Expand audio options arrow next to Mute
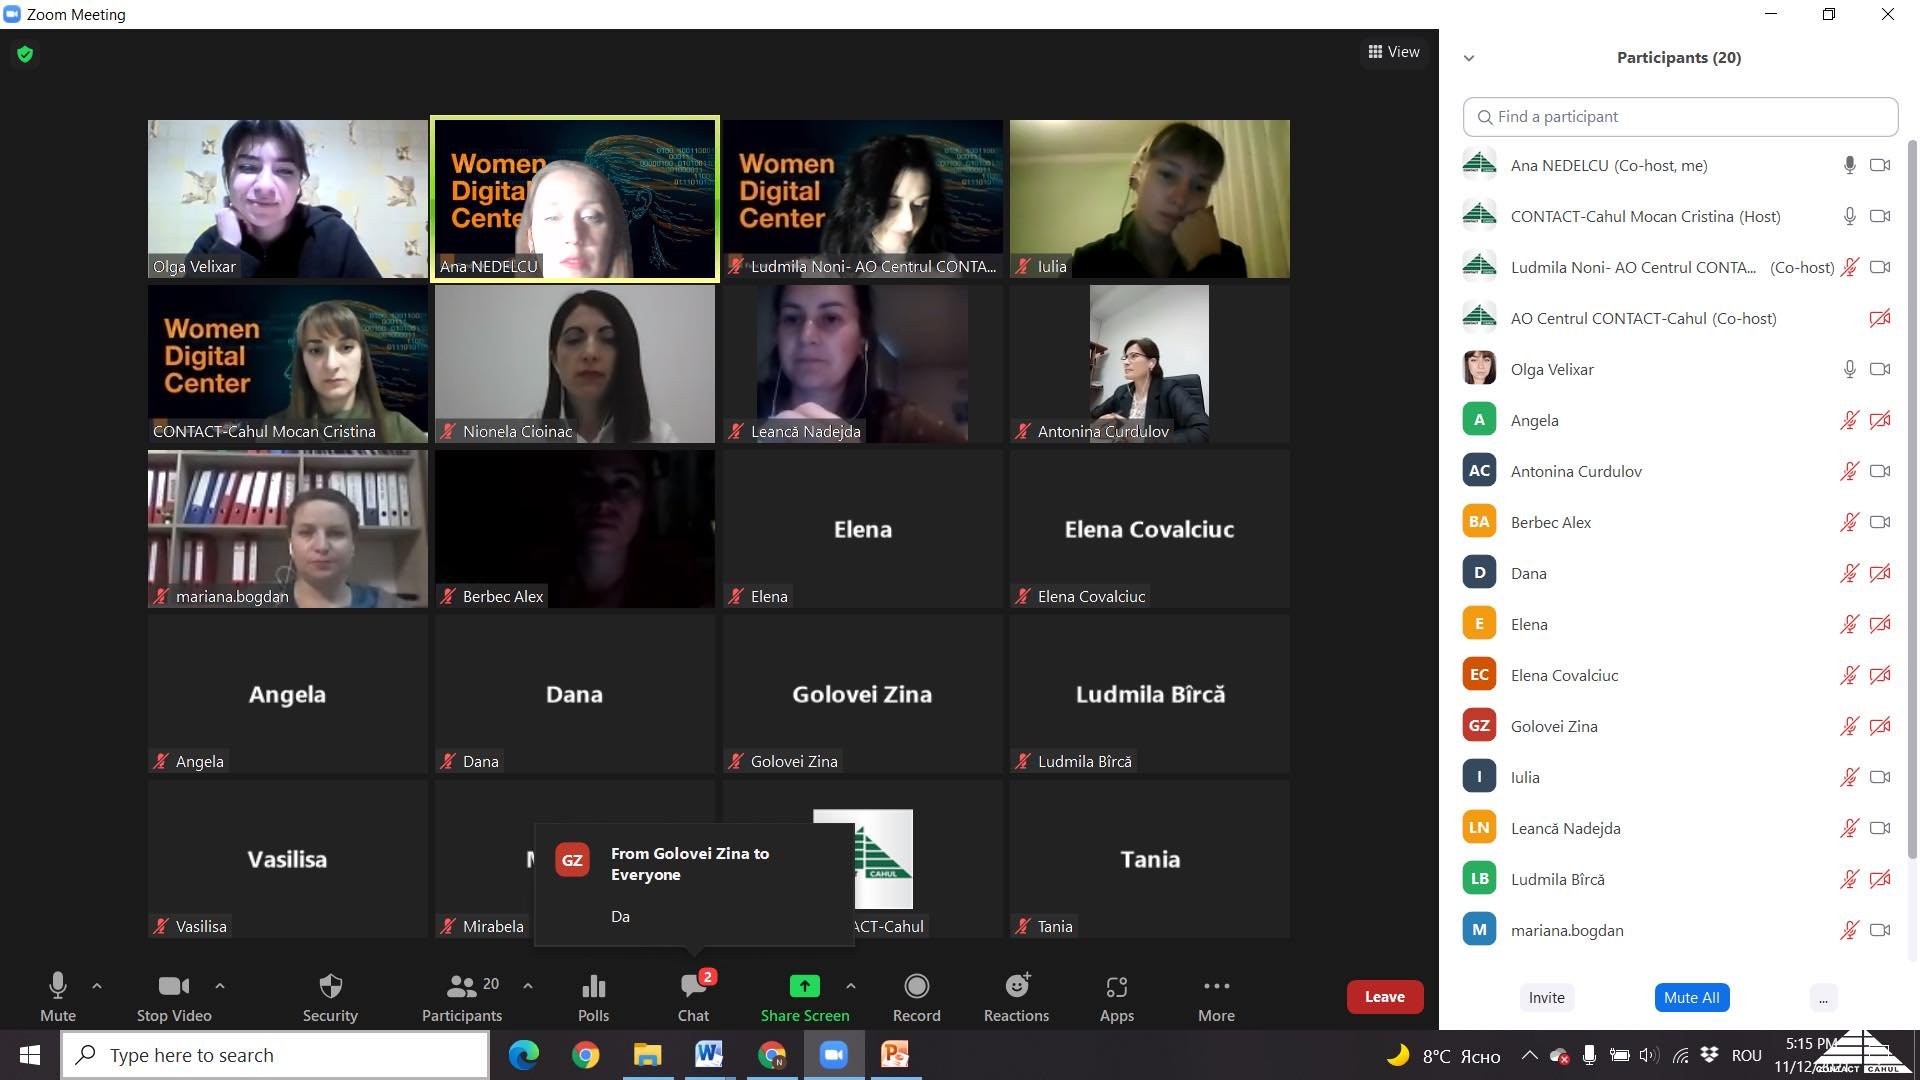Viewport: 1920px width, 1080px height. 97,986
